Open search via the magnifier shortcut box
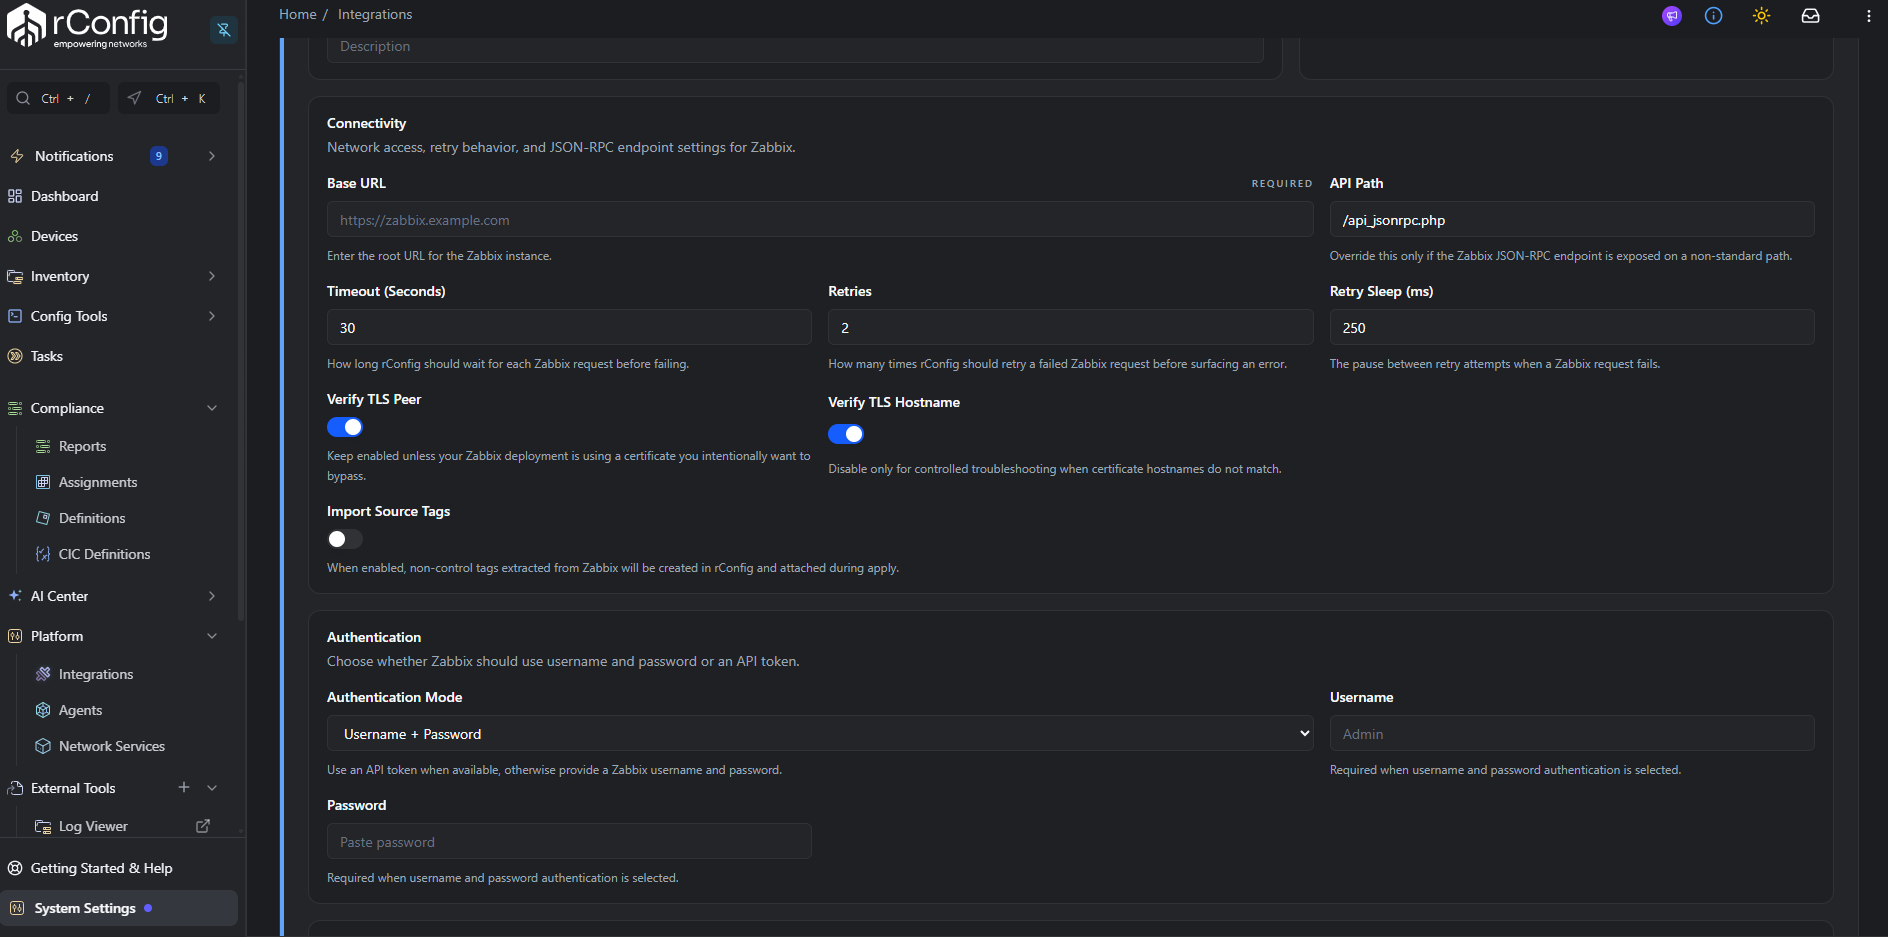Screen dimensions: 1888x937 (x=57, y=98)
